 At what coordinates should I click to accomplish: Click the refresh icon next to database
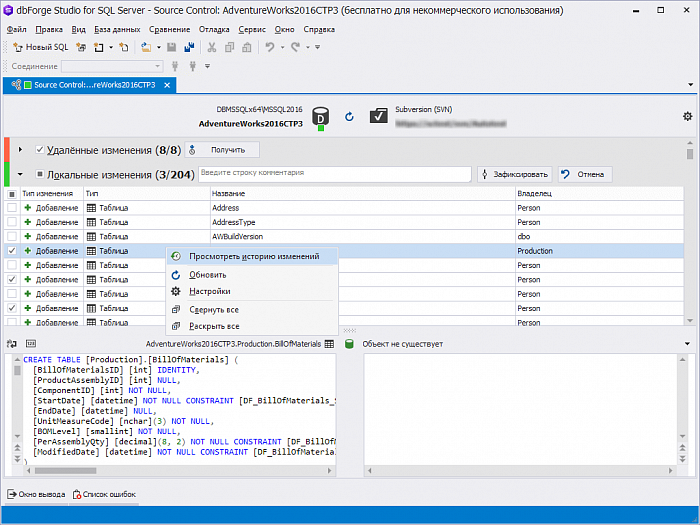pos(349,117)
